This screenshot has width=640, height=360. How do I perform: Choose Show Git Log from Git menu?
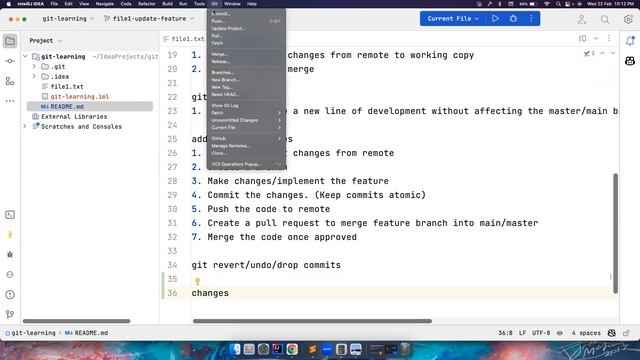(x=246, y=105)
